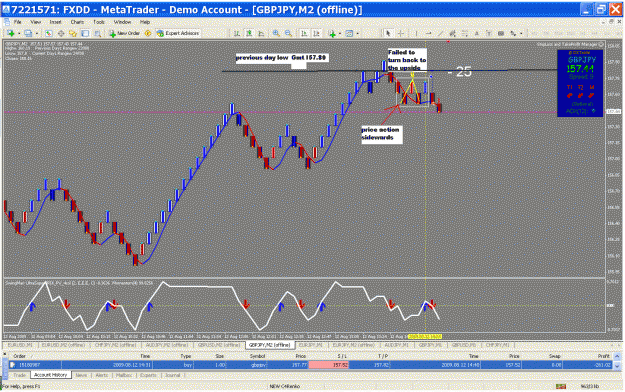The height and width of the screenshot is (392, 625).
Task: Open the Window menu
Action: click(122, 22)
